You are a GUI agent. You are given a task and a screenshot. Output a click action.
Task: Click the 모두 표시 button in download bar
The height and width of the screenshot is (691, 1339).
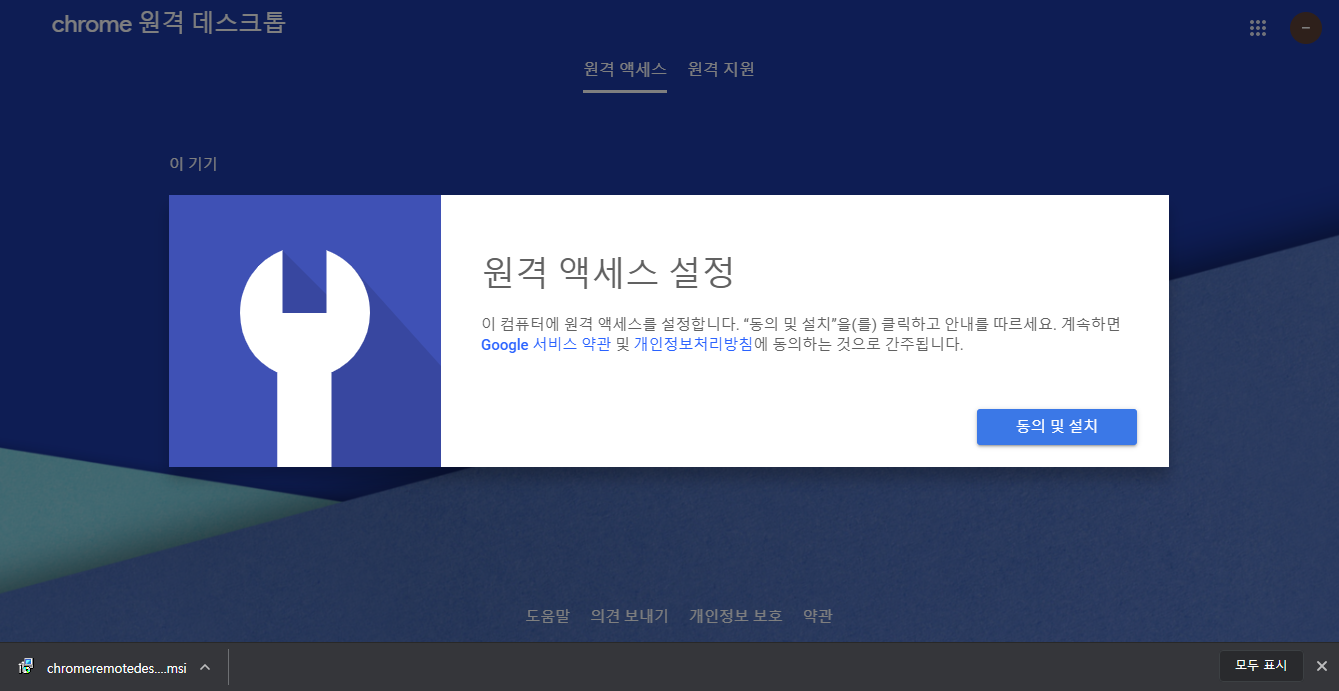[x=1260, y=666]
